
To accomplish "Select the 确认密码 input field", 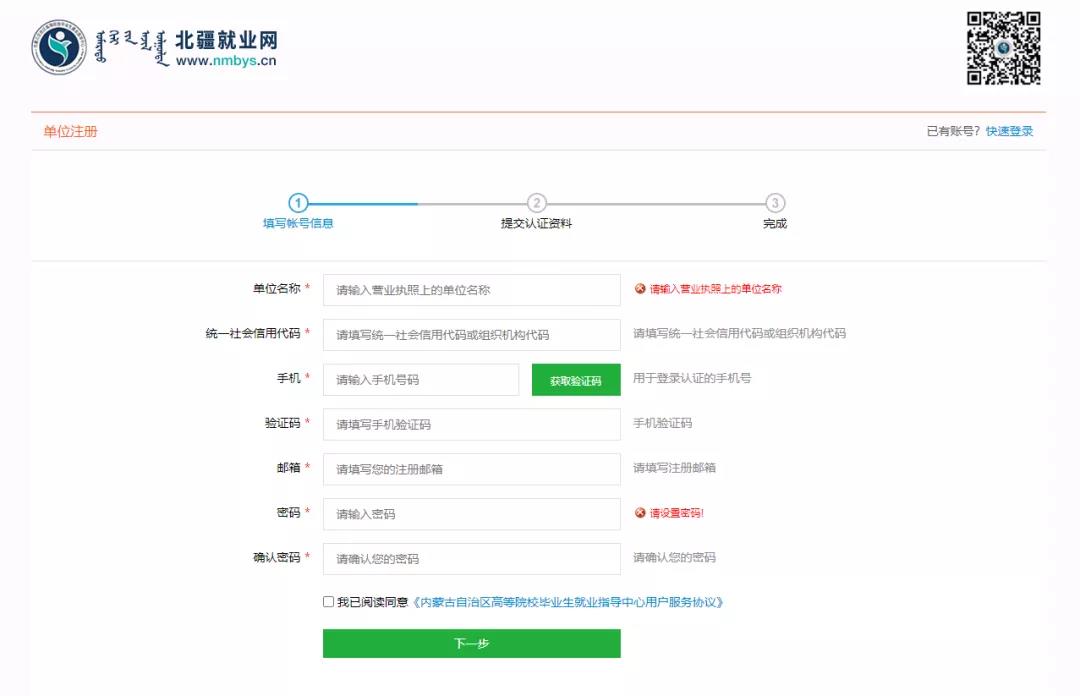I will [471, 559].
